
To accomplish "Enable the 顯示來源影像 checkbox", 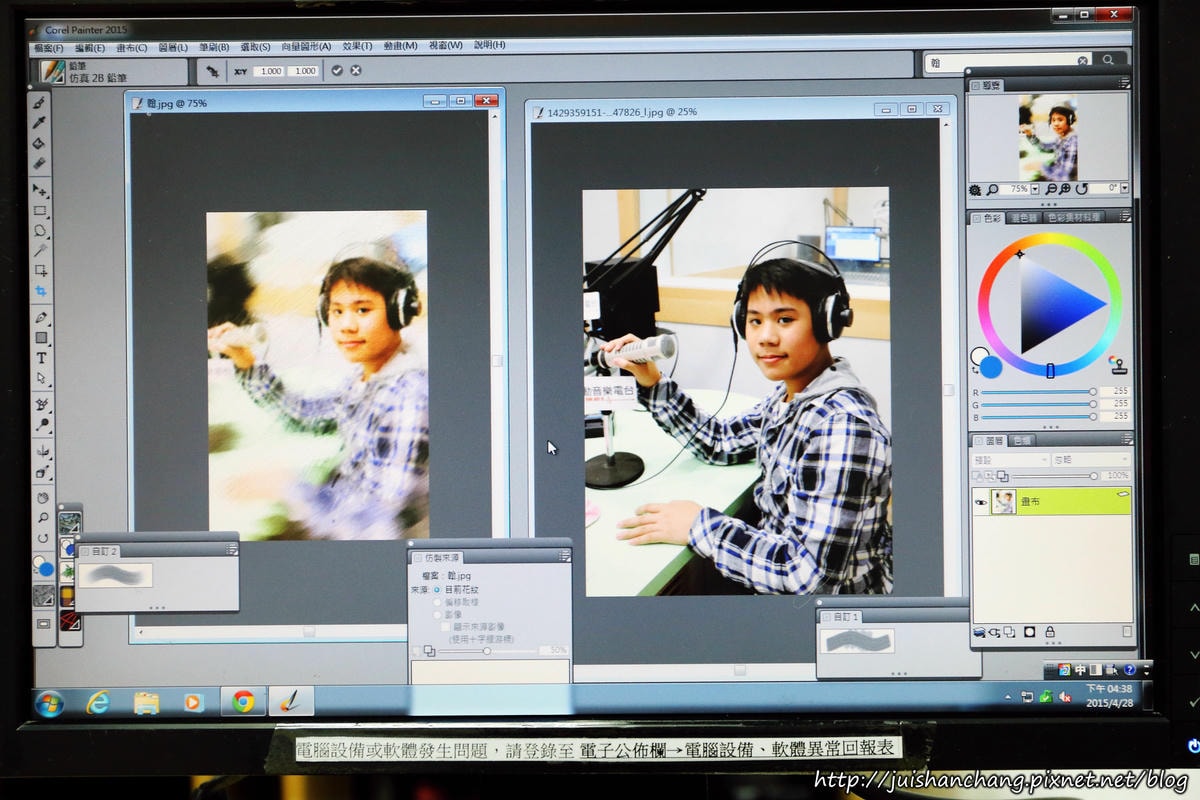I will [446, 627].
